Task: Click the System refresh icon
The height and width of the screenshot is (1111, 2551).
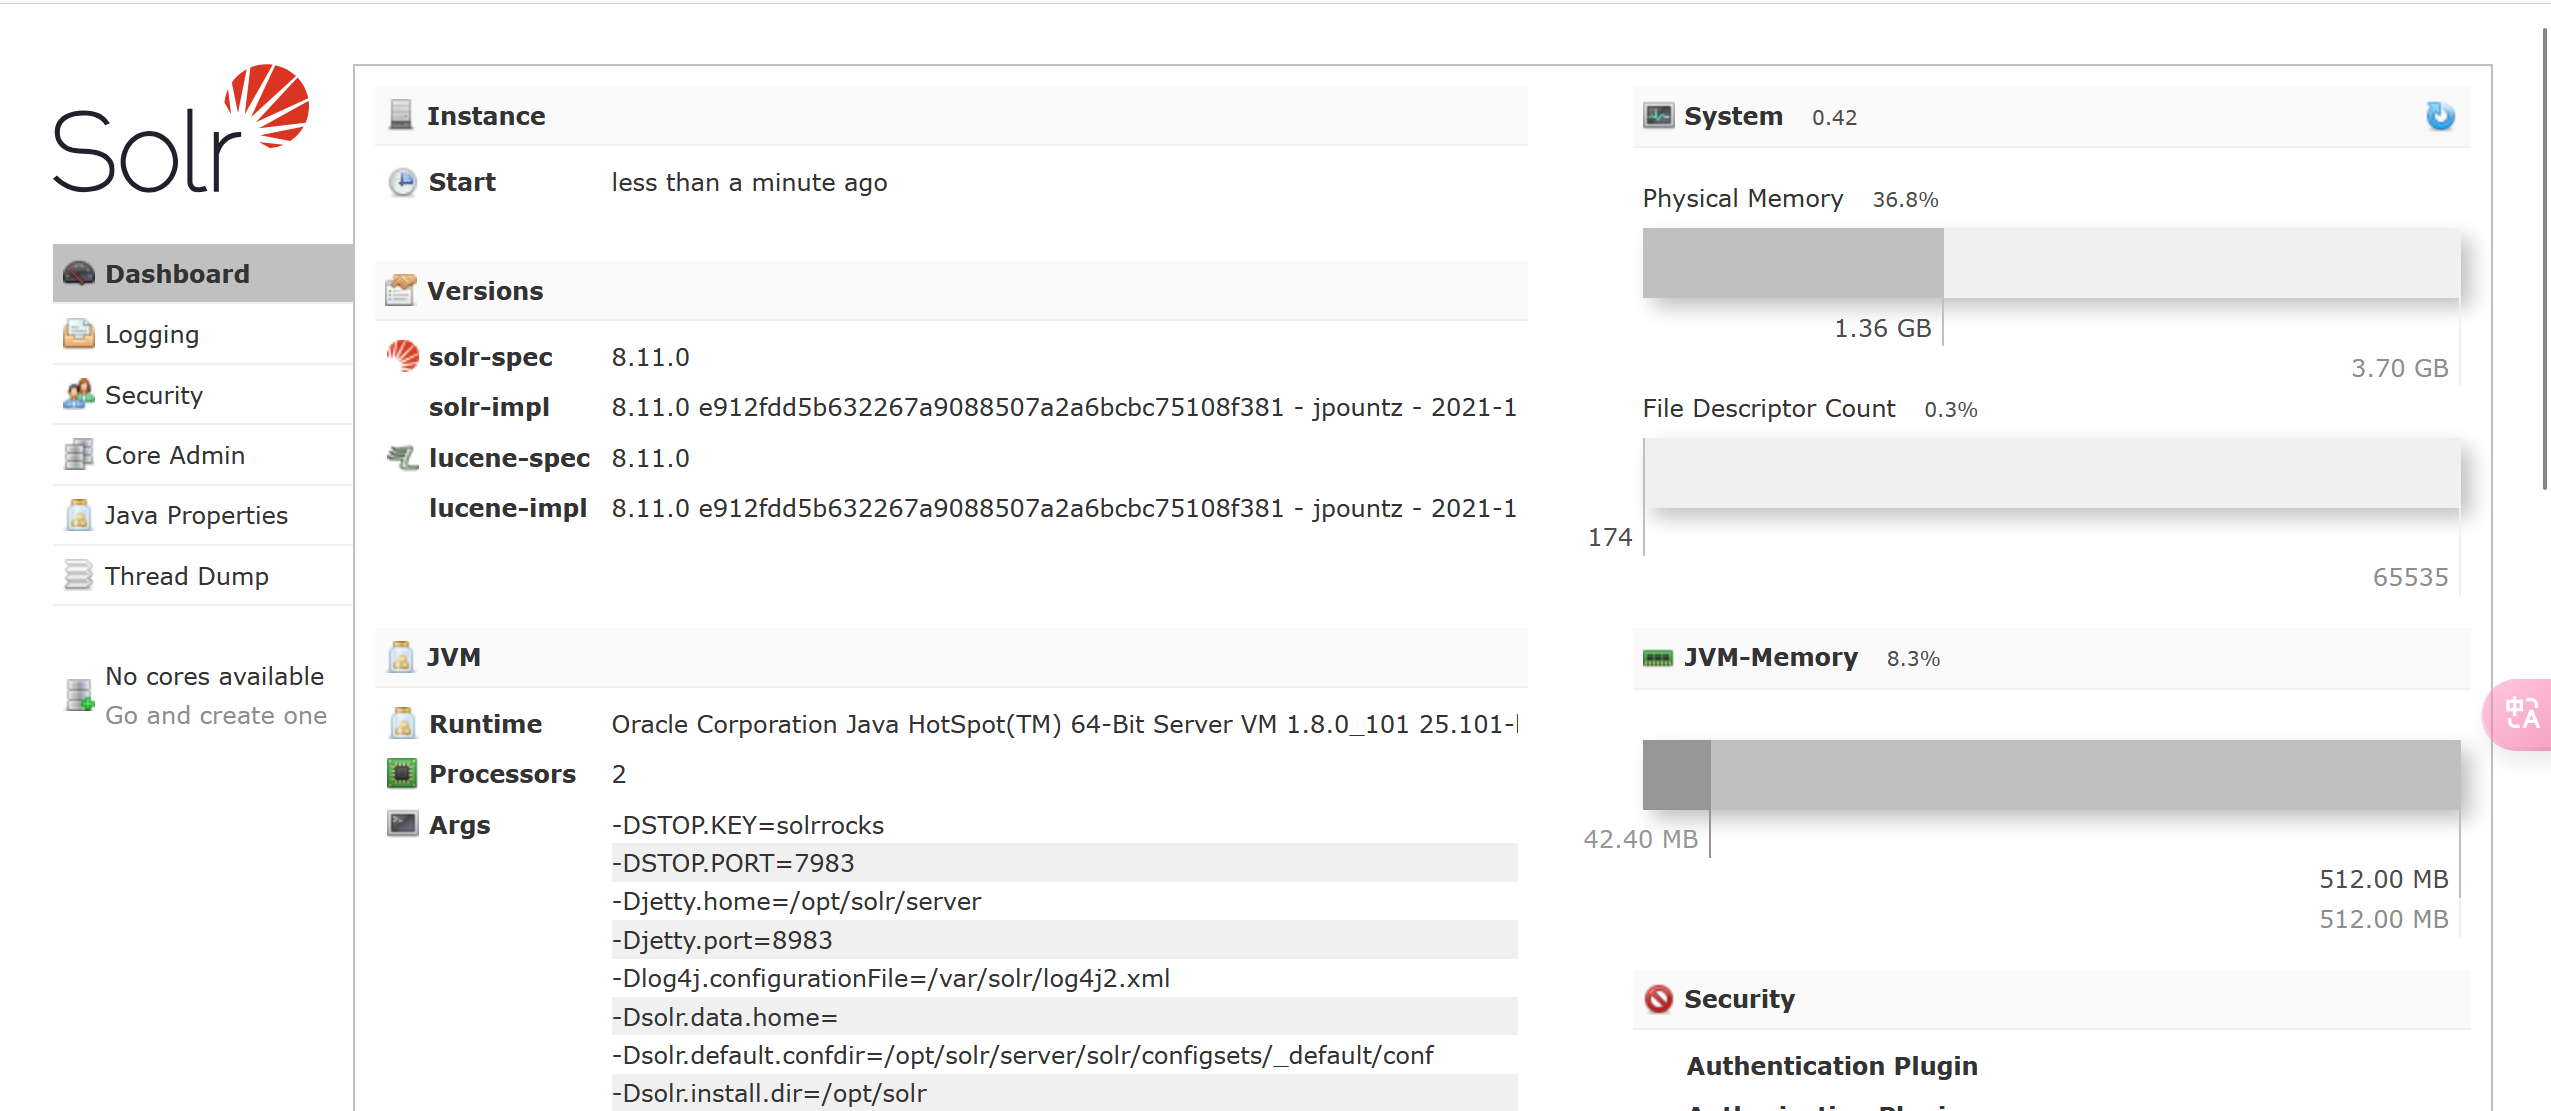Action: click(2439, 116)
